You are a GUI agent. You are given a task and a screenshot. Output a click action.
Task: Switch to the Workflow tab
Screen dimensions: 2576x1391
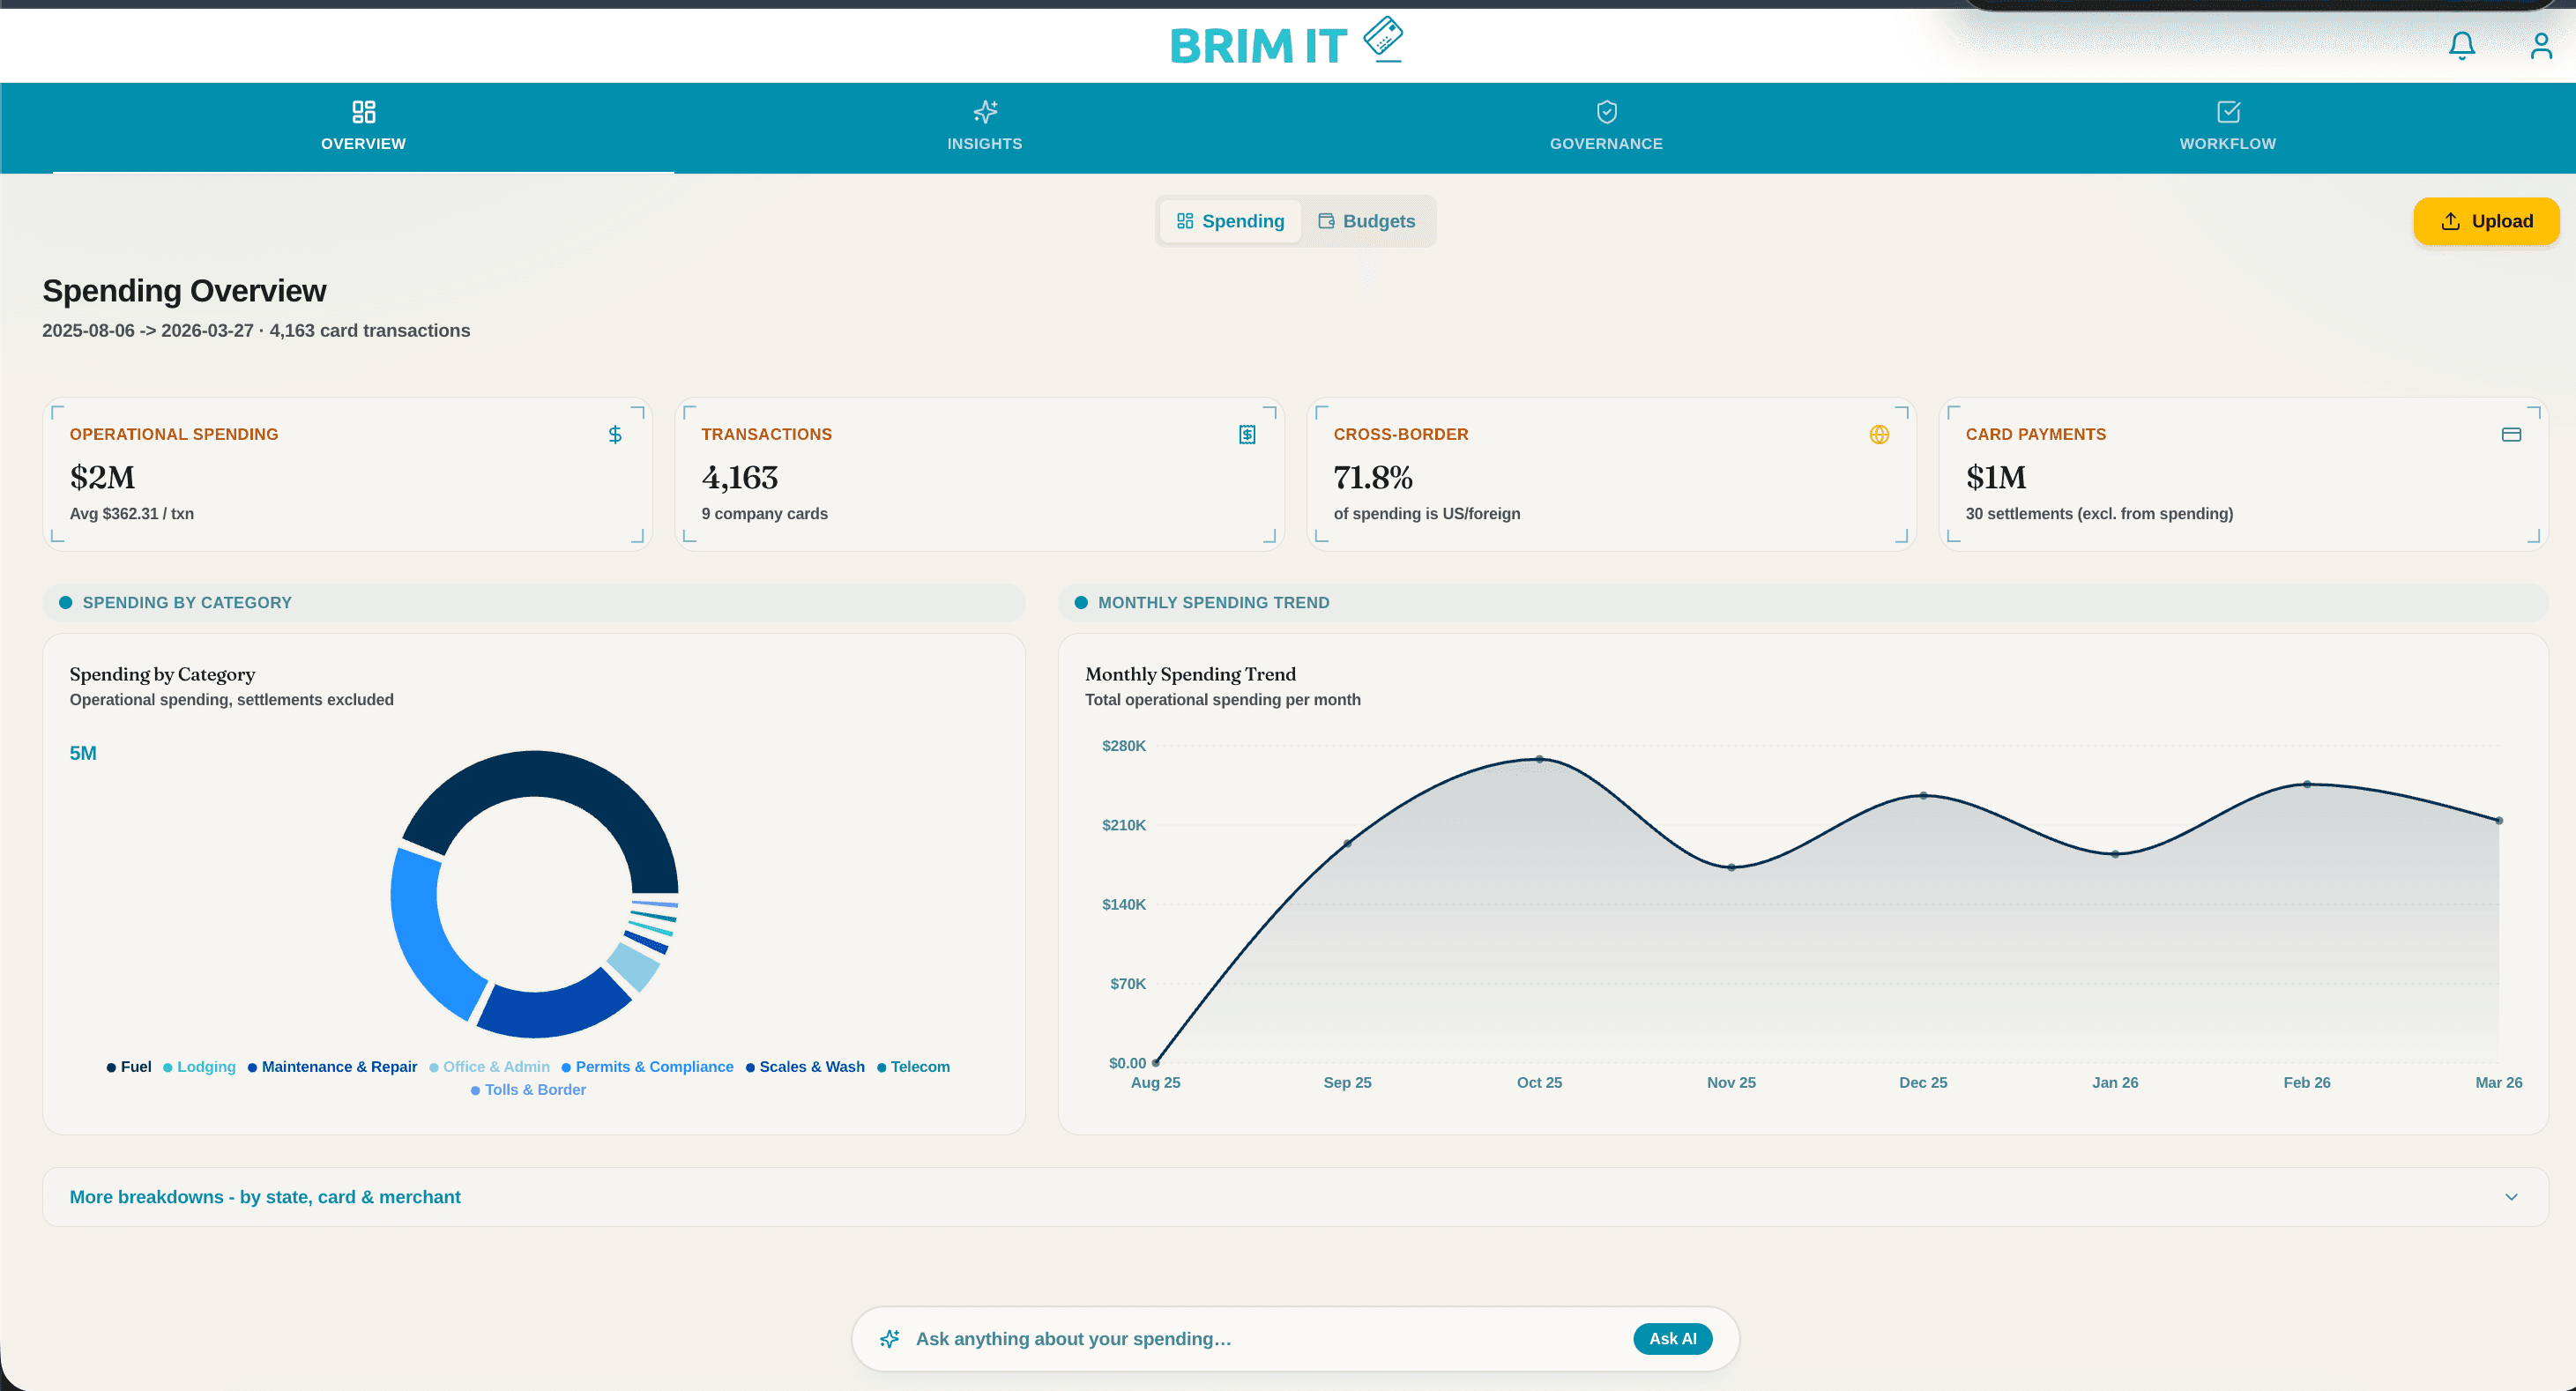click(2228, 128)
